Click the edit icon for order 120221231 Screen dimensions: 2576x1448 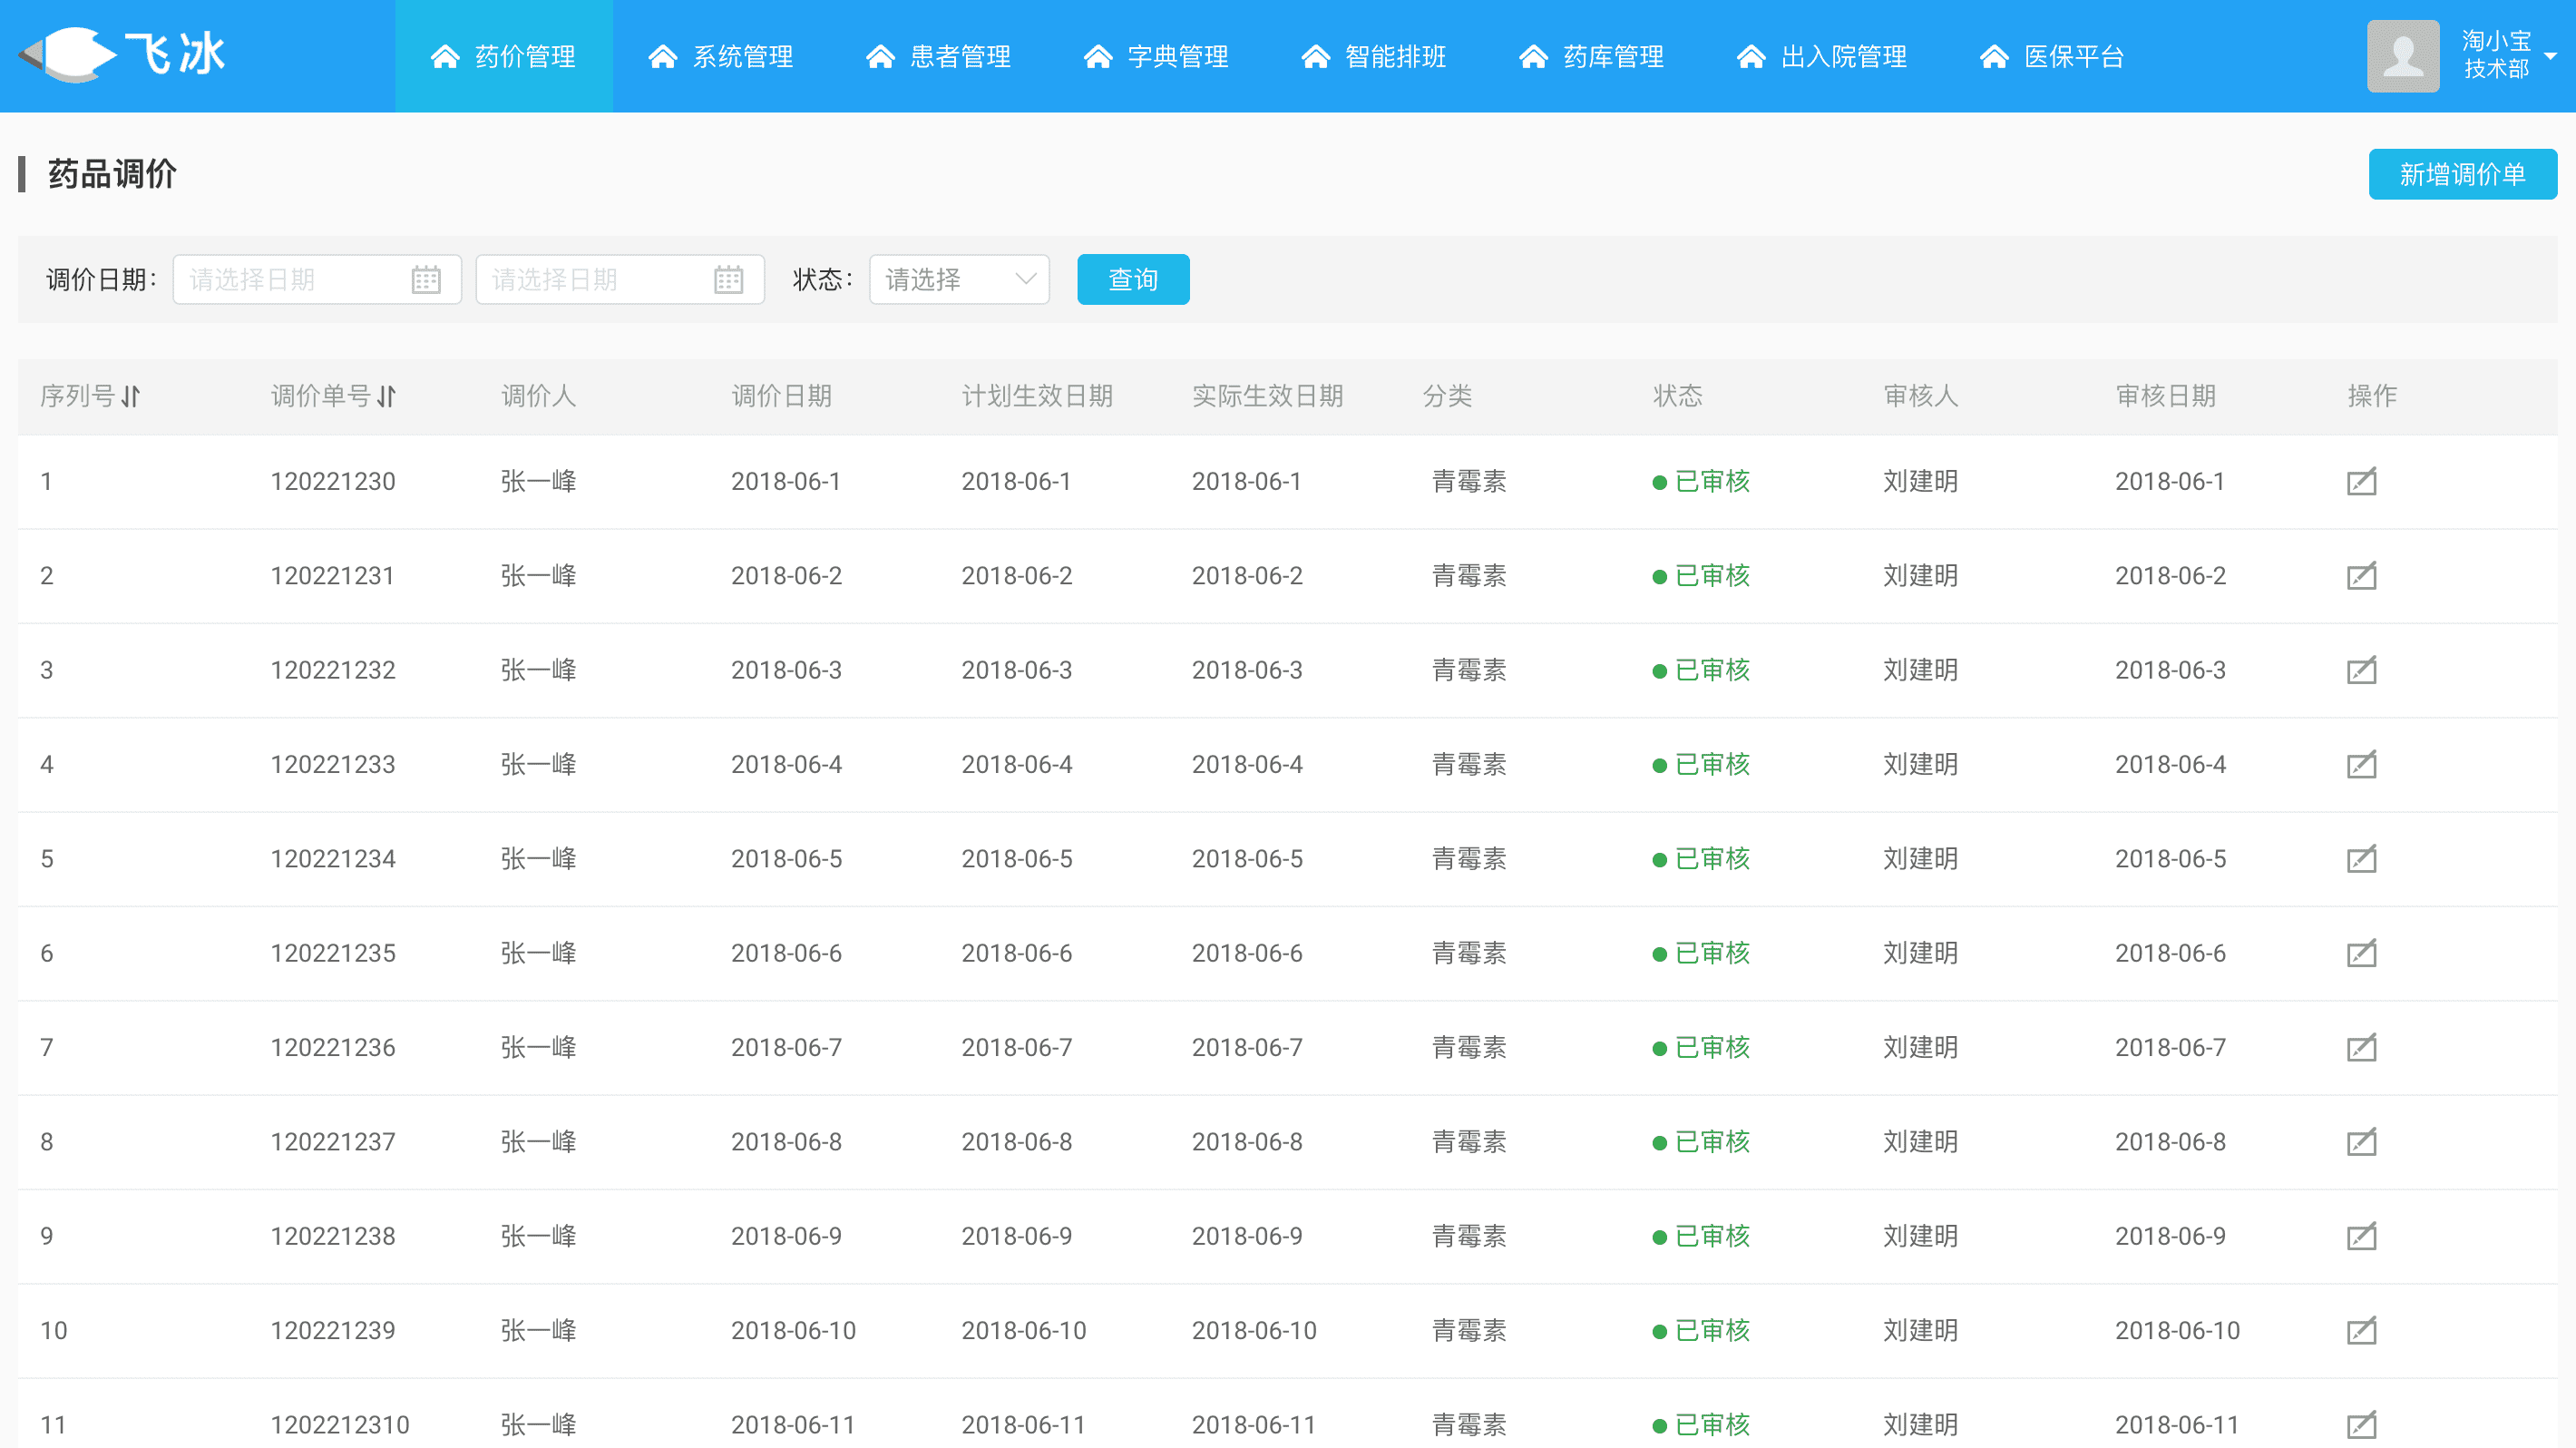[x=2361, y=575]
